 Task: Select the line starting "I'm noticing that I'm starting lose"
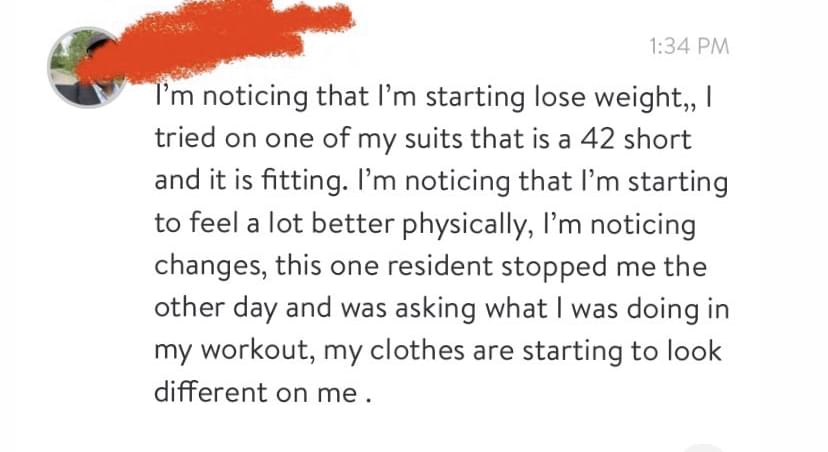[434, 98]
